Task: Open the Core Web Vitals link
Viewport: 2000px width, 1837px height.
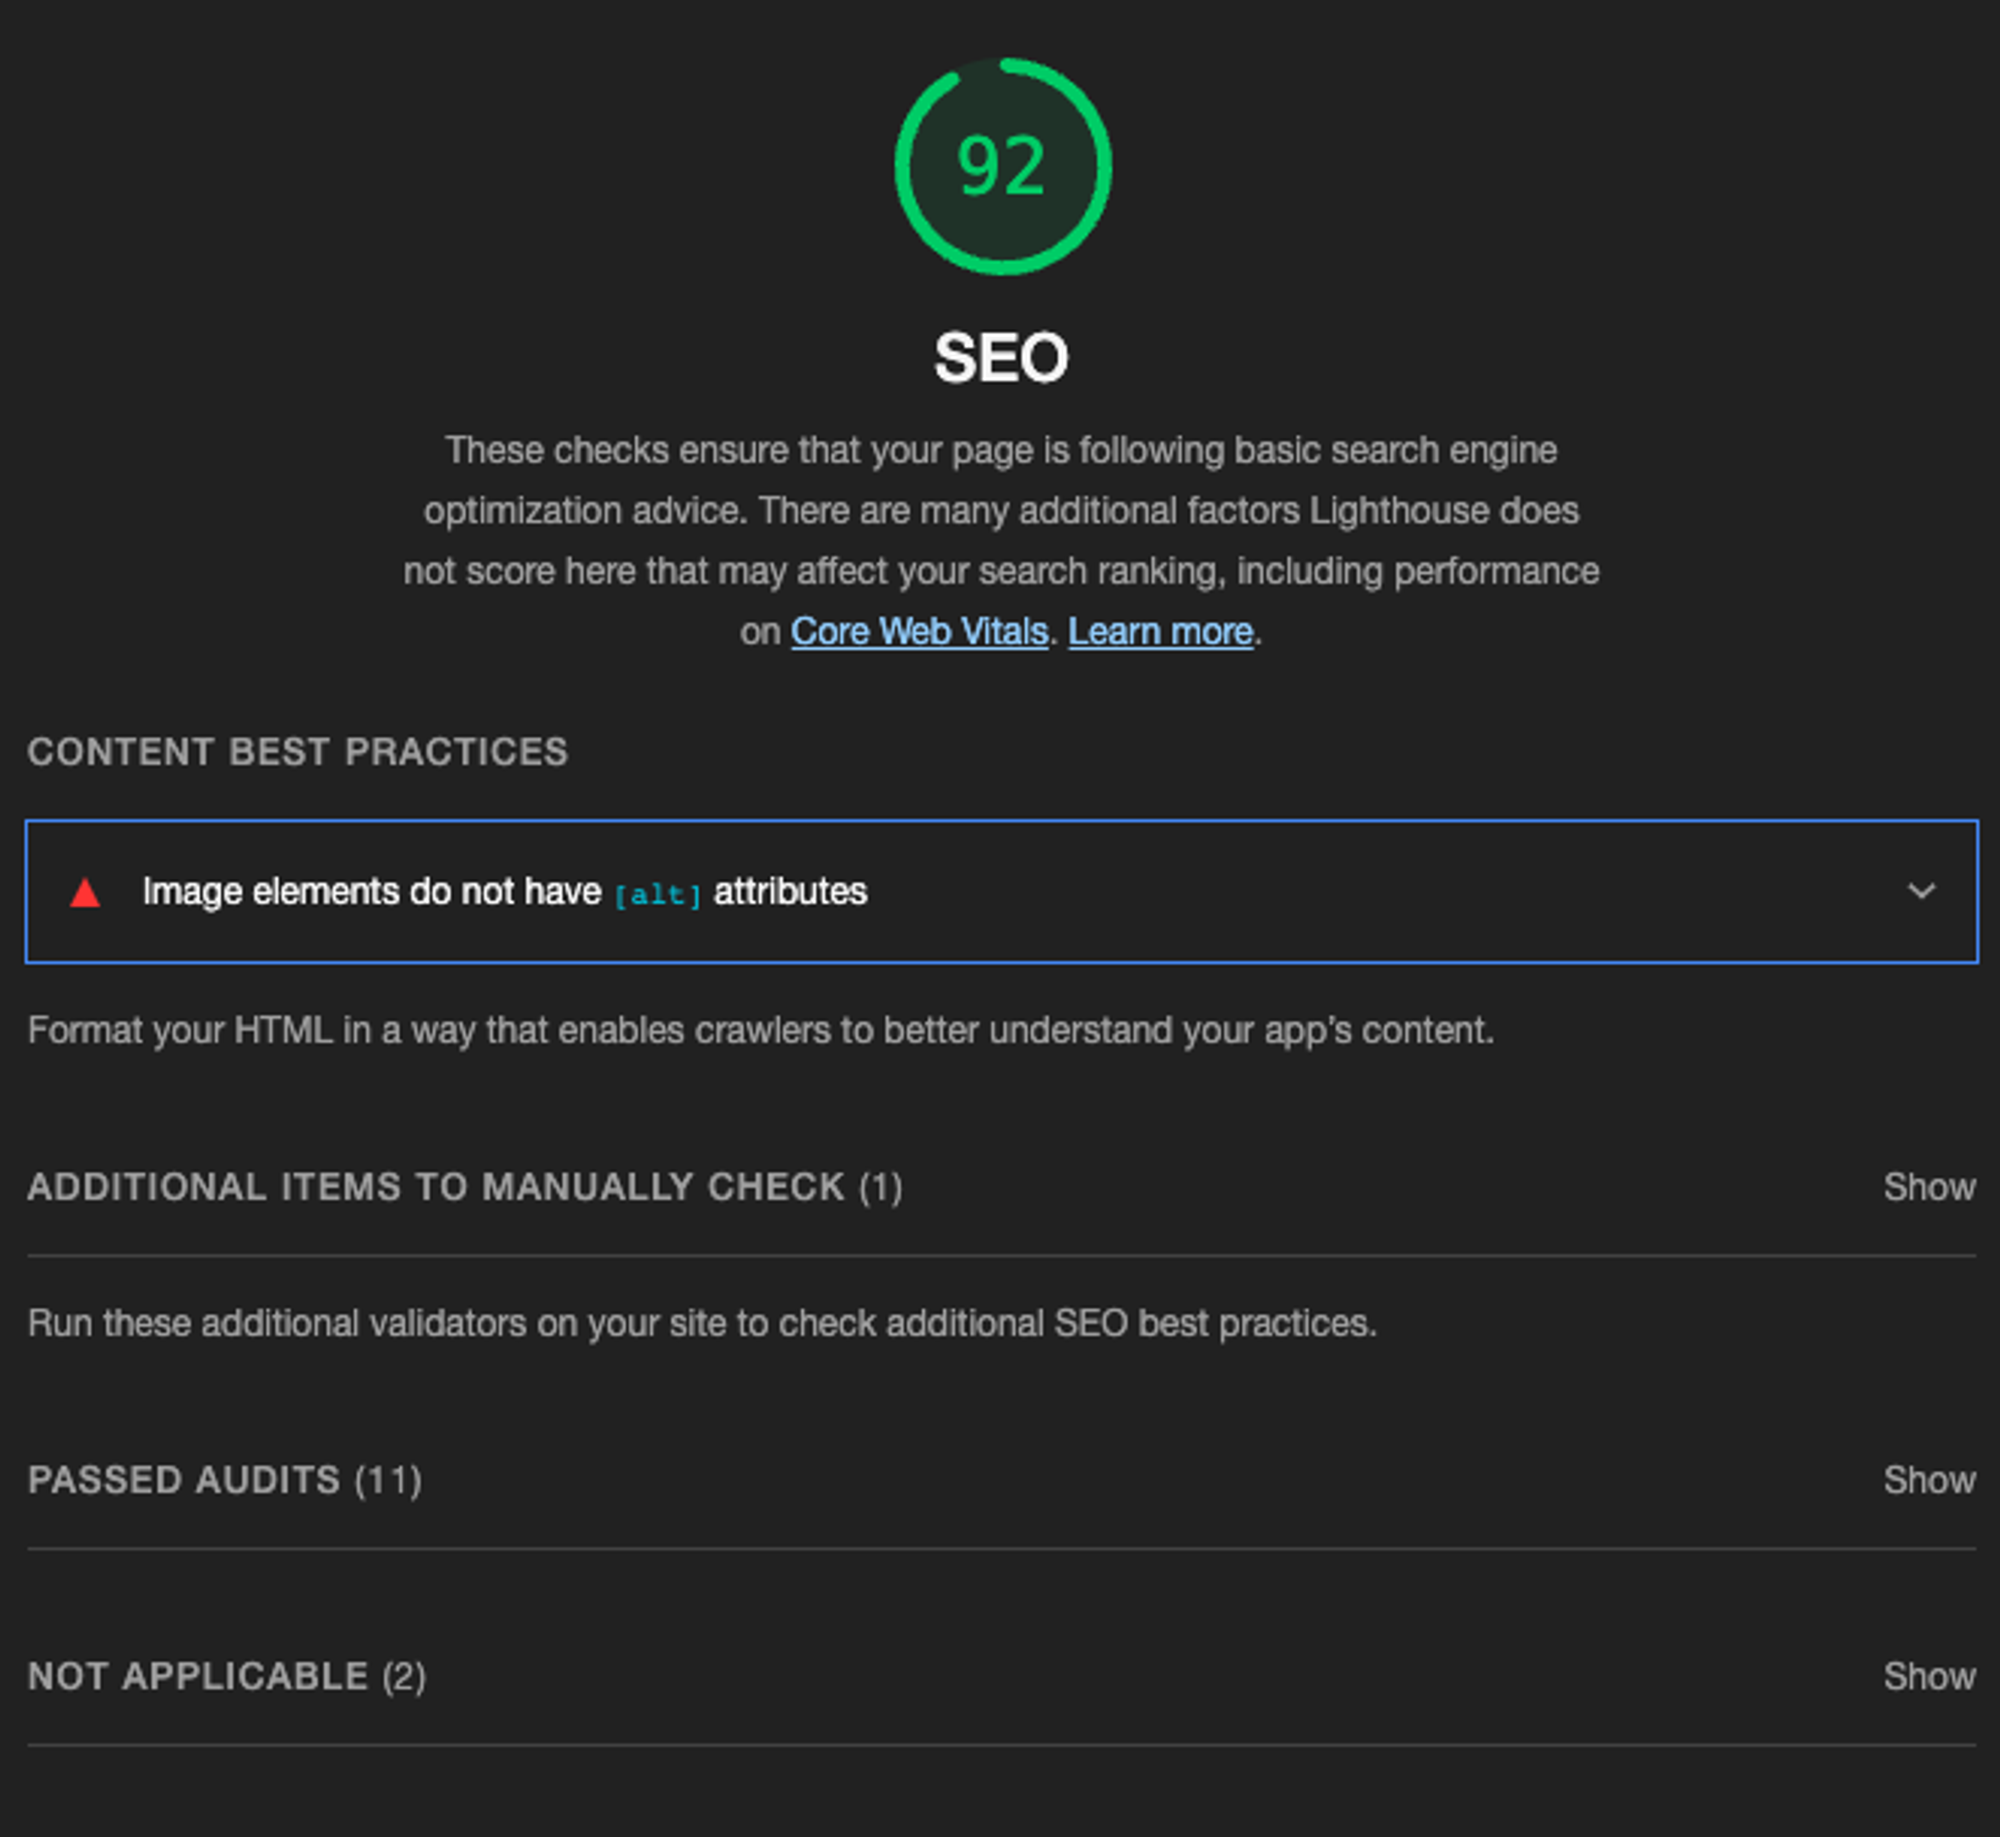Action: click(x=919, y=632)
